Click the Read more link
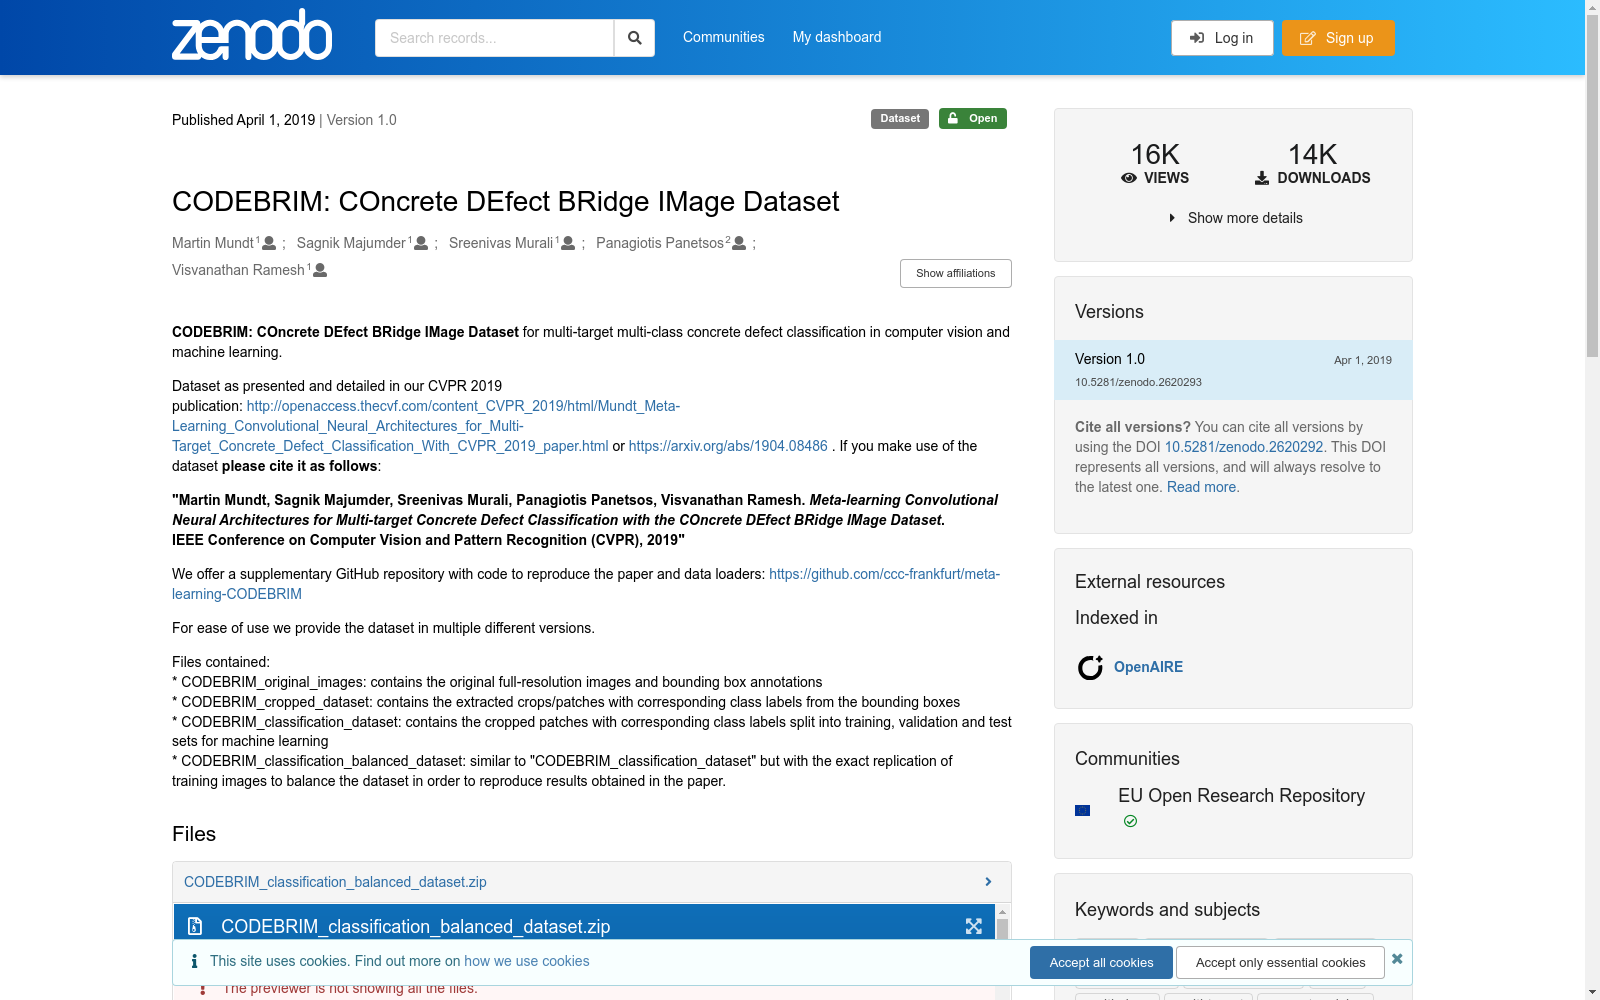This screenshot has height=1000, width=1600. (x=1201, y=487)
